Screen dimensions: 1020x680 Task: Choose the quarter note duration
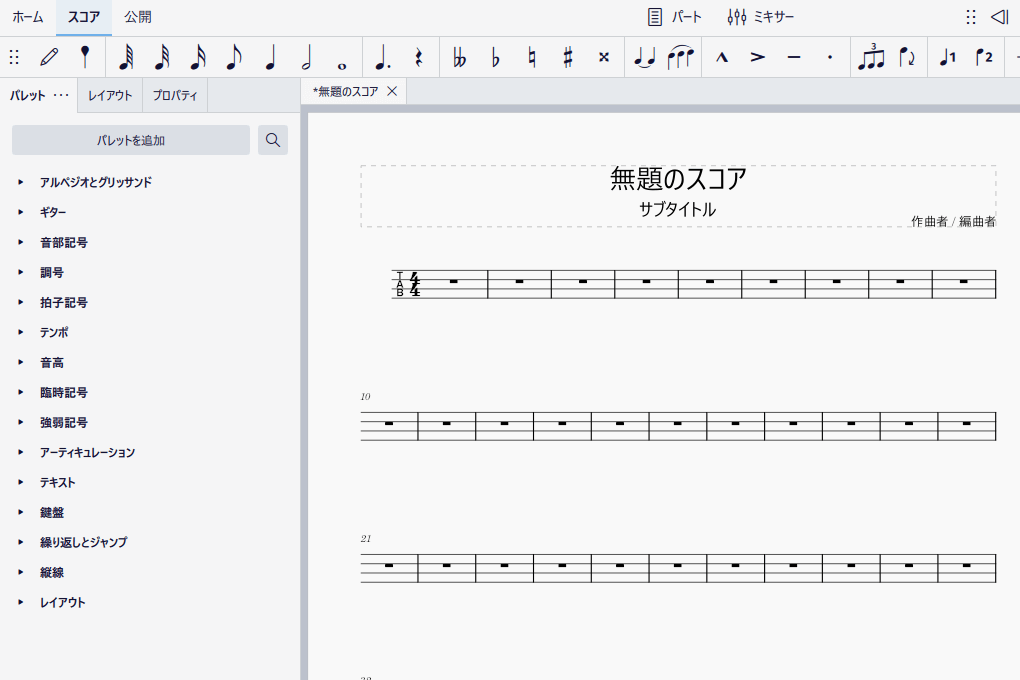(270, 57)
